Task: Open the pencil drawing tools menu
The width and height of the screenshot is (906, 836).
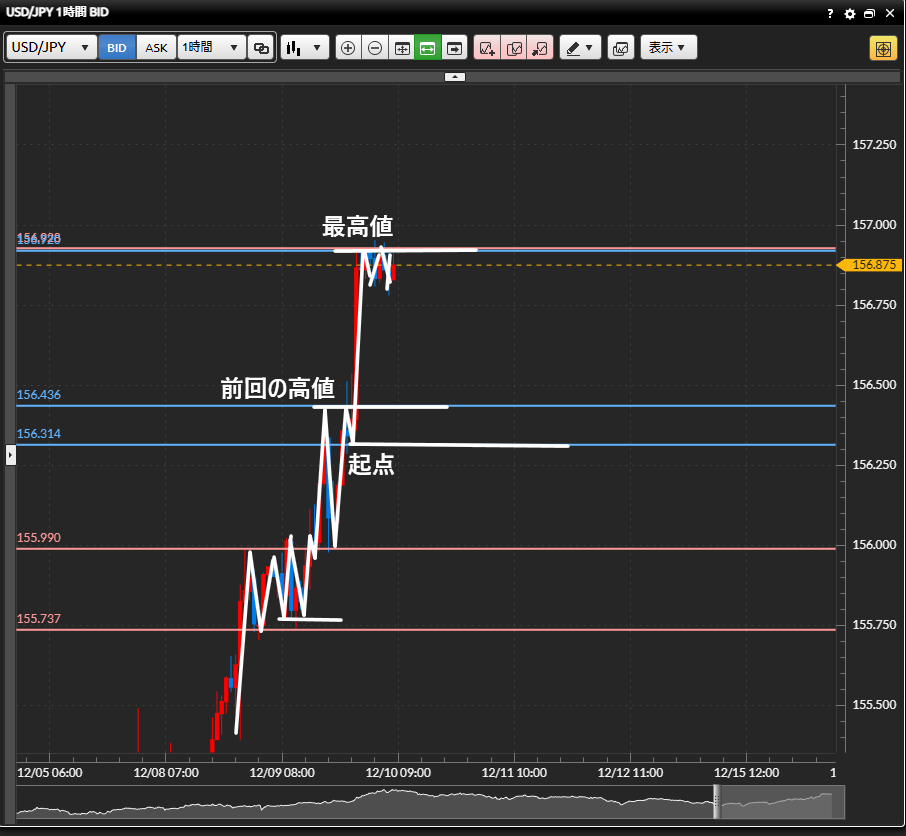Action: tap(580, 48)
